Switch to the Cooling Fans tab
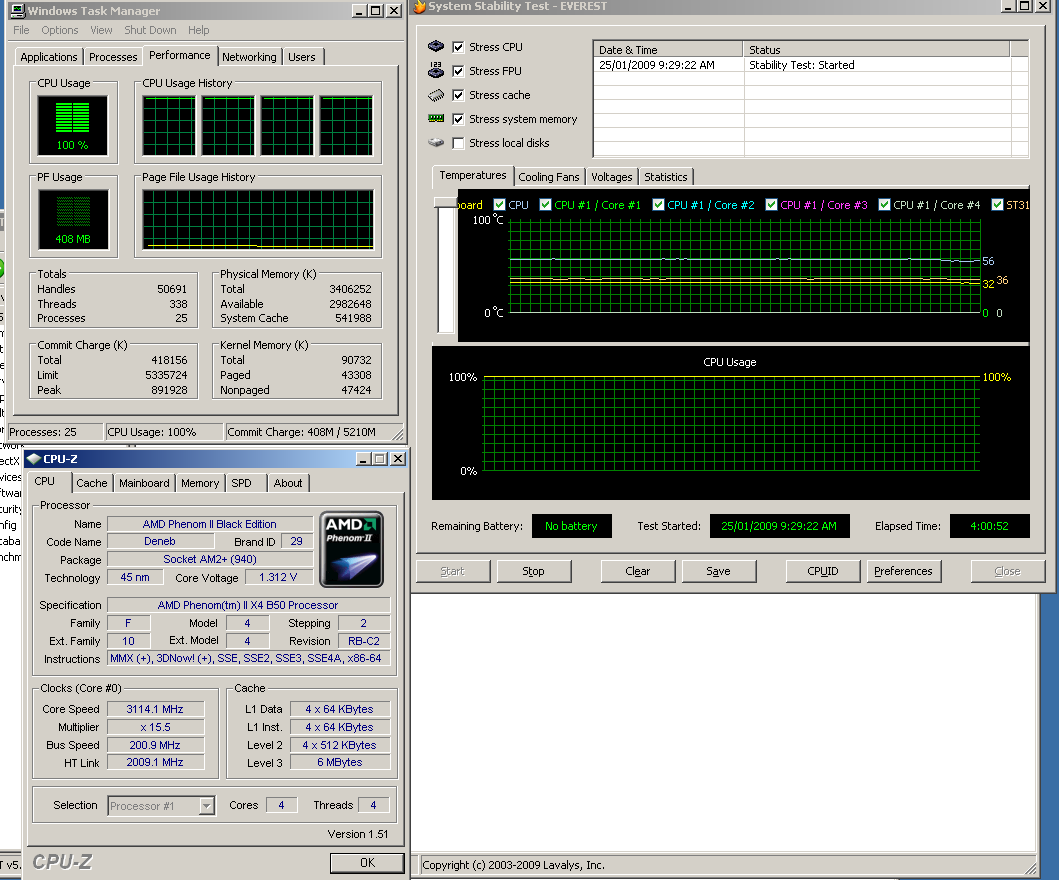The image size is (1059, 880). pyautogui.click(x=548, y=177)
